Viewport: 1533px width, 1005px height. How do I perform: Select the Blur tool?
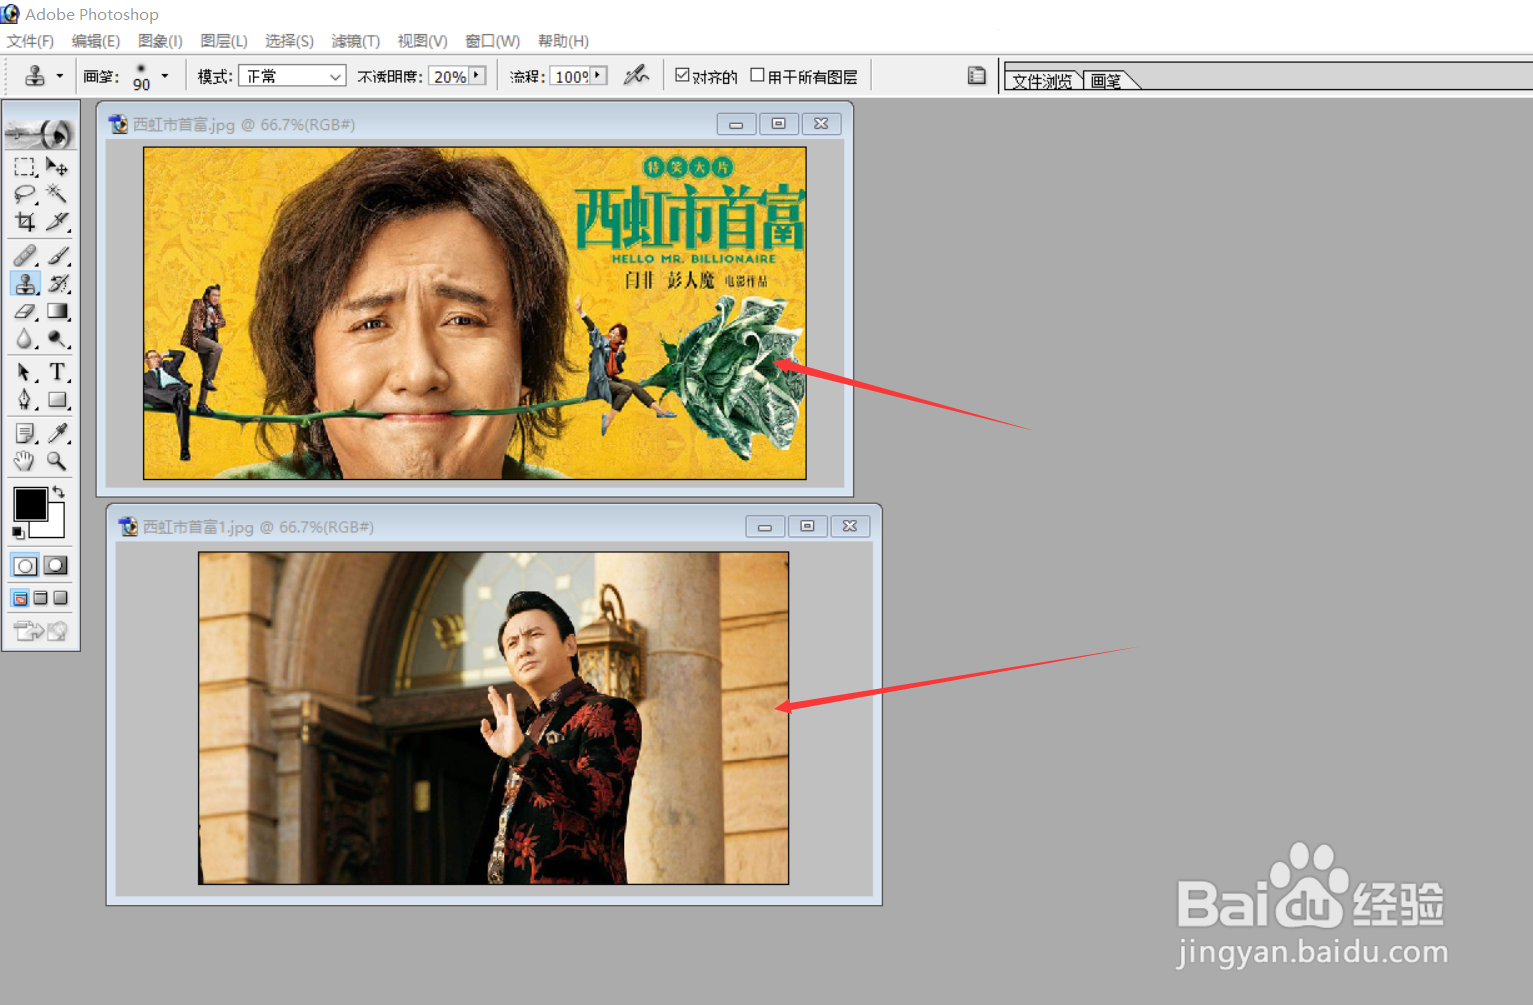[x=25, y=340]
